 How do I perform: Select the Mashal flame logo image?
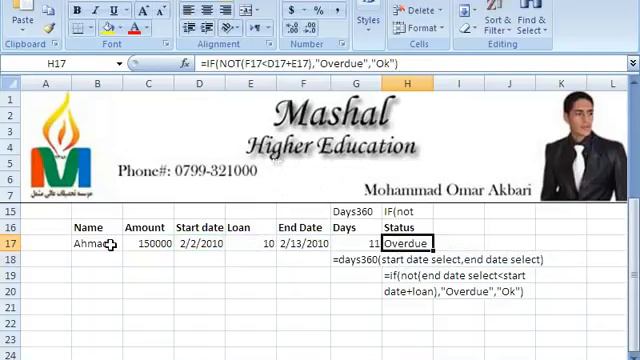(x=61, y=145)
